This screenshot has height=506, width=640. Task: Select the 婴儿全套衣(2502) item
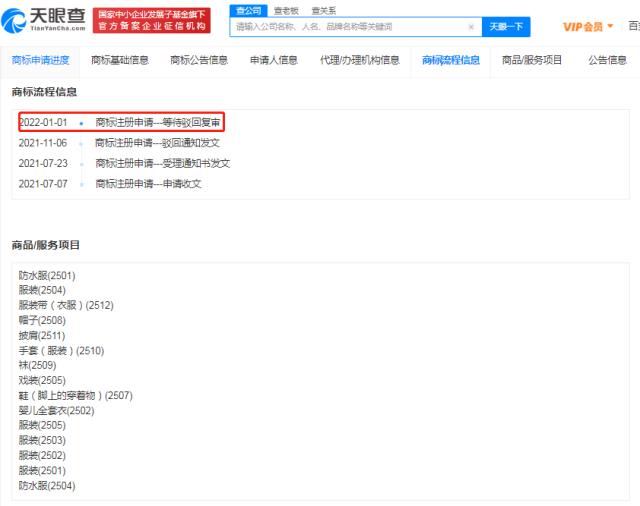[56, 411]
